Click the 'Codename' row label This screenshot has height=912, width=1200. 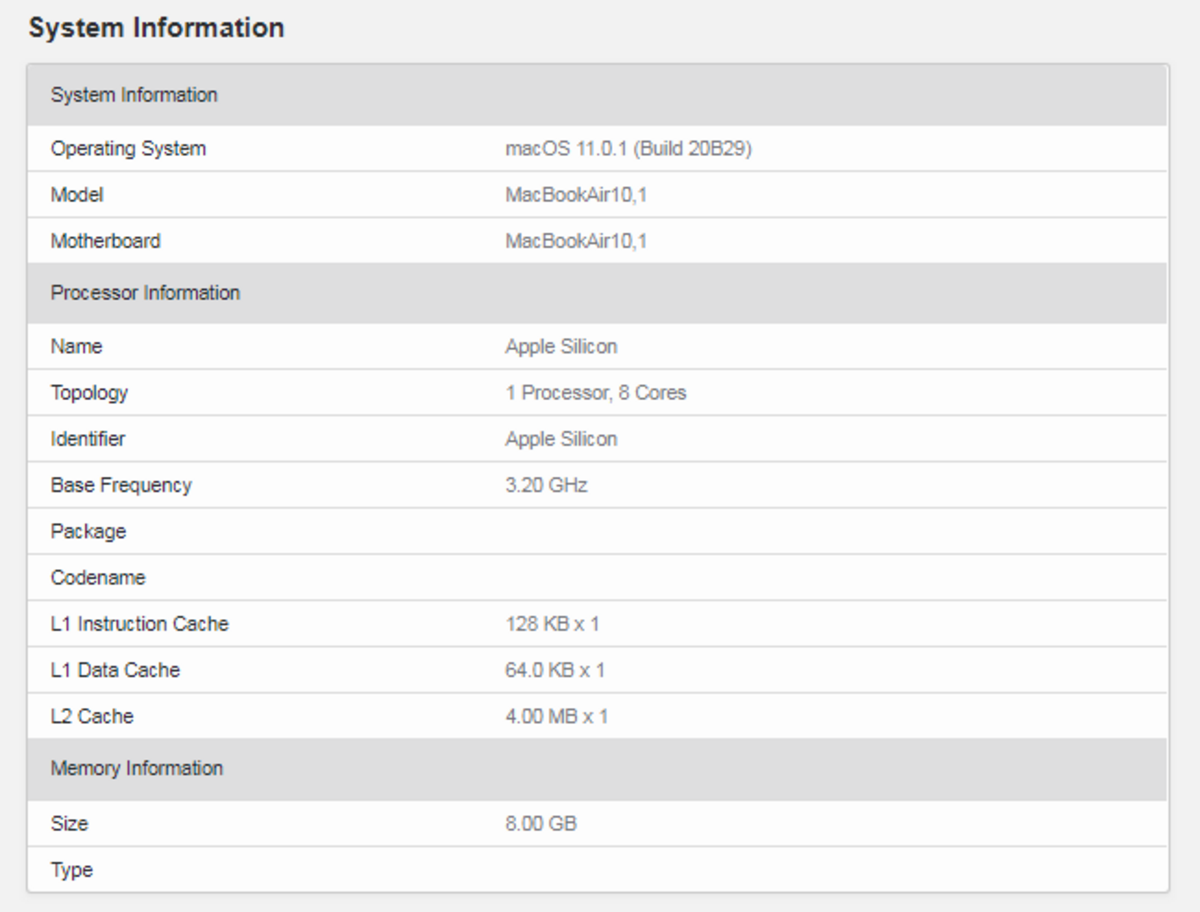[x=98, y=578]
